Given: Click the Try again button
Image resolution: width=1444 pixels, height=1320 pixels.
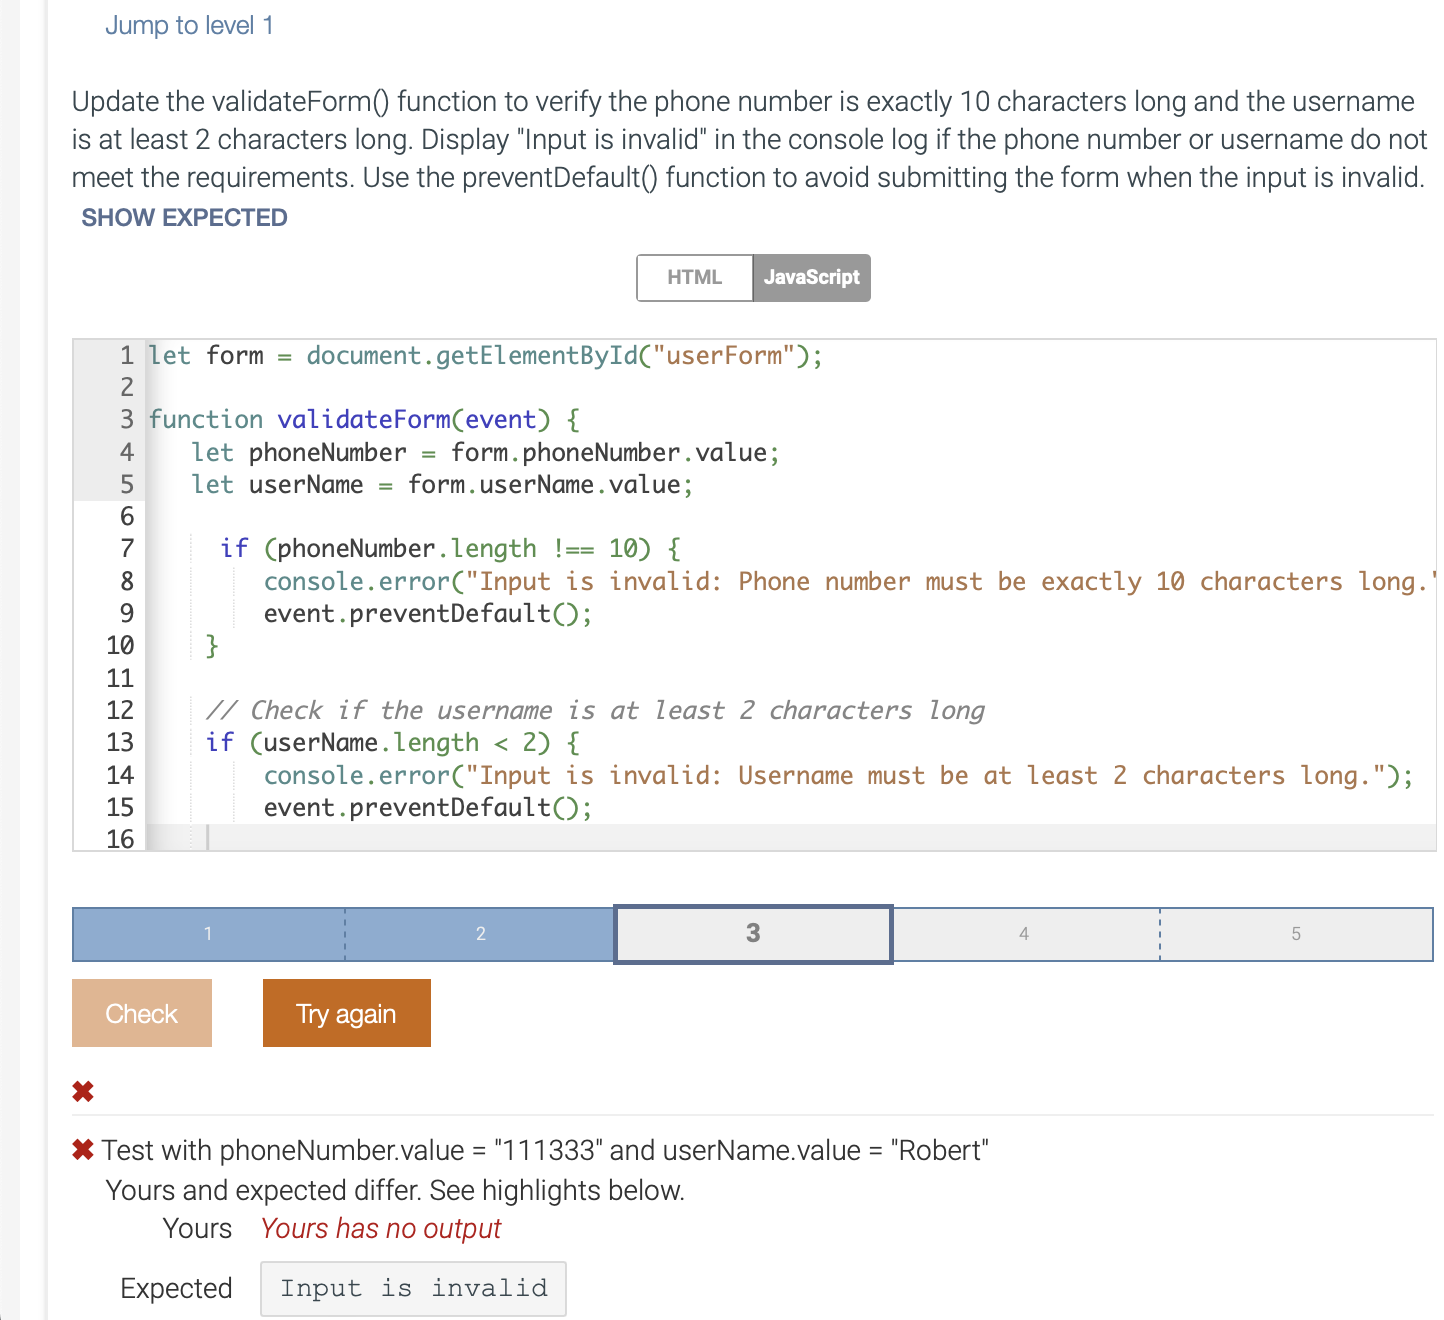Looking at the screenshot, I should click(346, 1013).
